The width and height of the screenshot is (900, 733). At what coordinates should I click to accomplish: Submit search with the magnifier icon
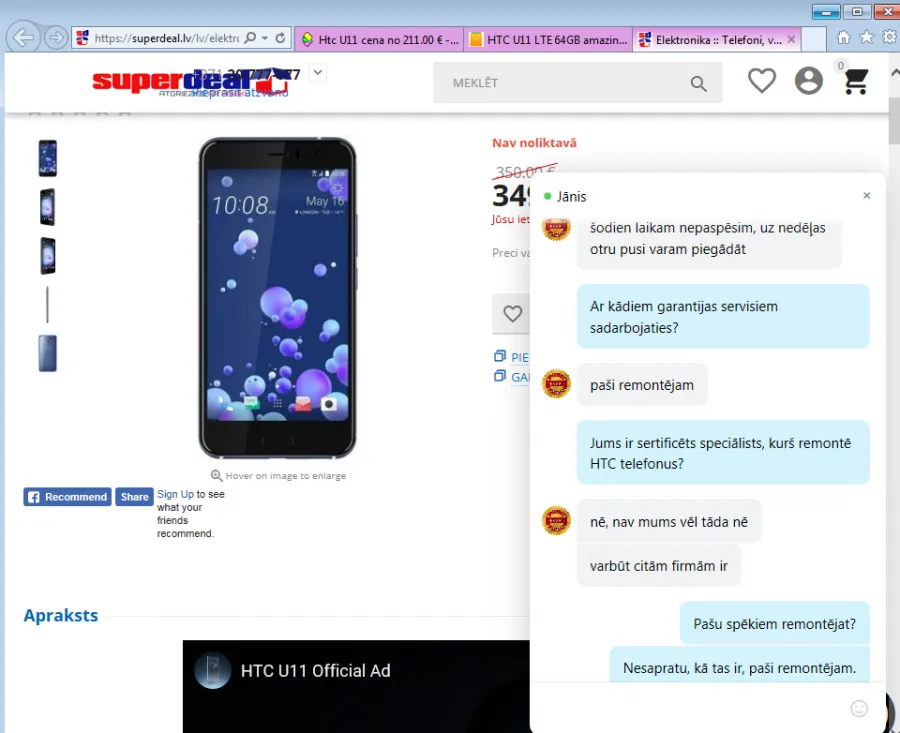click(x=699, y=84)
